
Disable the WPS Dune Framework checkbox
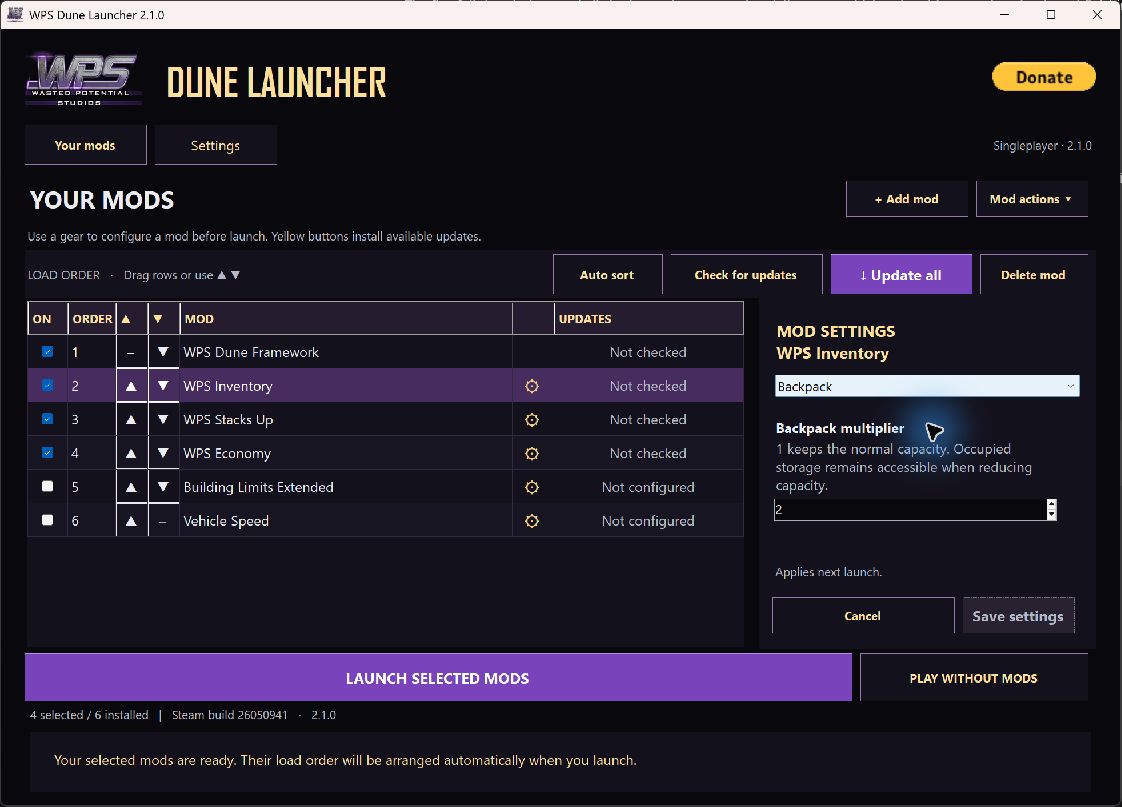click(x=47, y=352)
